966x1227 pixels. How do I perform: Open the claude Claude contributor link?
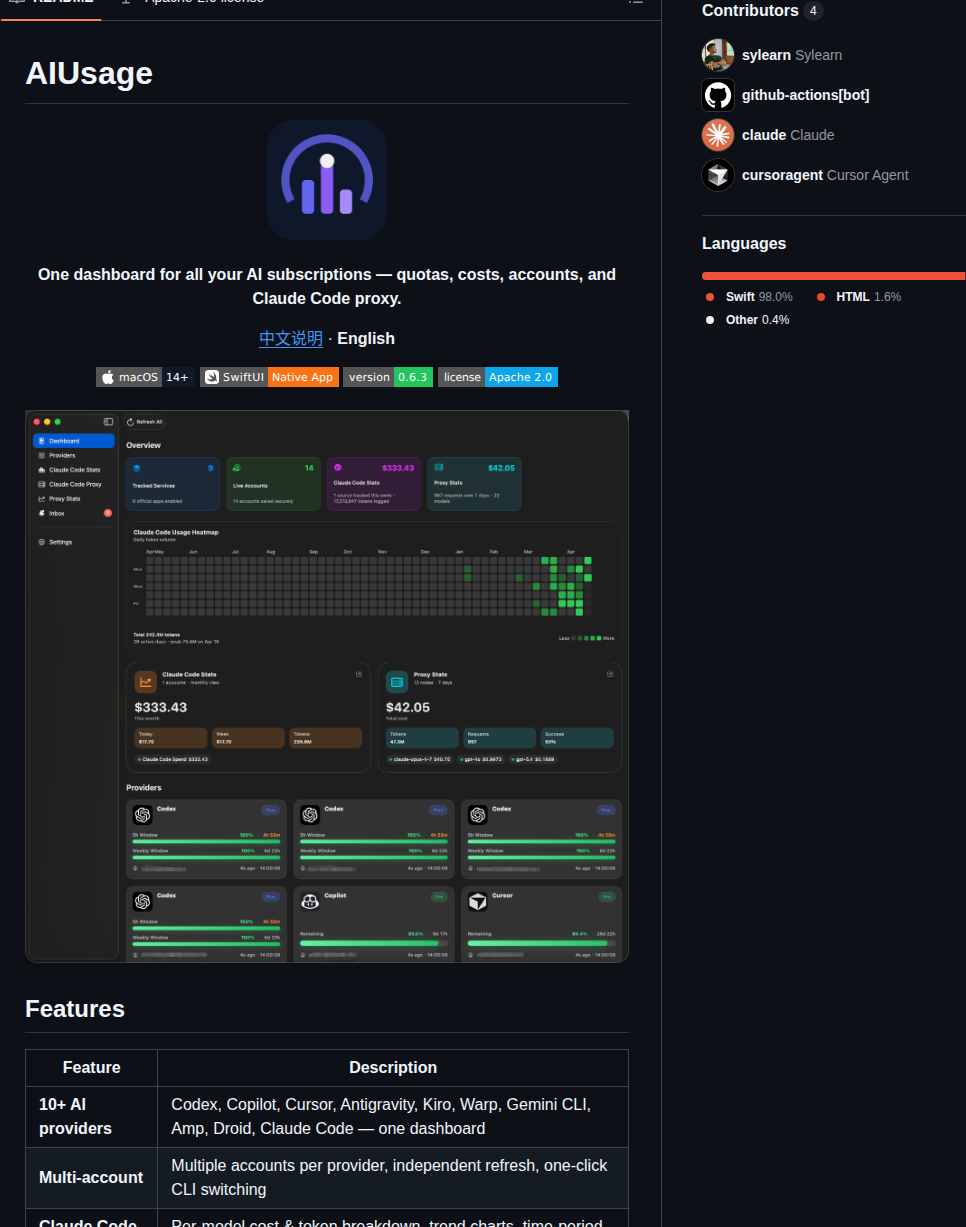(788, 135)
